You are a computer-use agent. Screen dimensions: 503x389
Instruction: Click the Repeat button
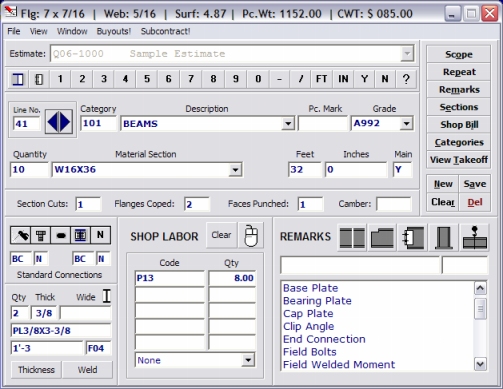pos(459,72)
